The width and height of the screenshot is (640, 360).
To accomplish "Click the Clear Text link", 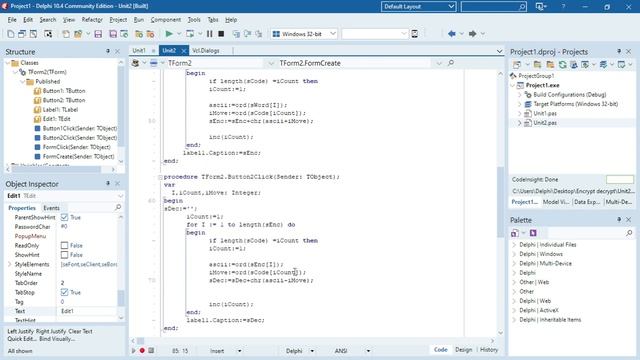I will [x=80, y=331].
